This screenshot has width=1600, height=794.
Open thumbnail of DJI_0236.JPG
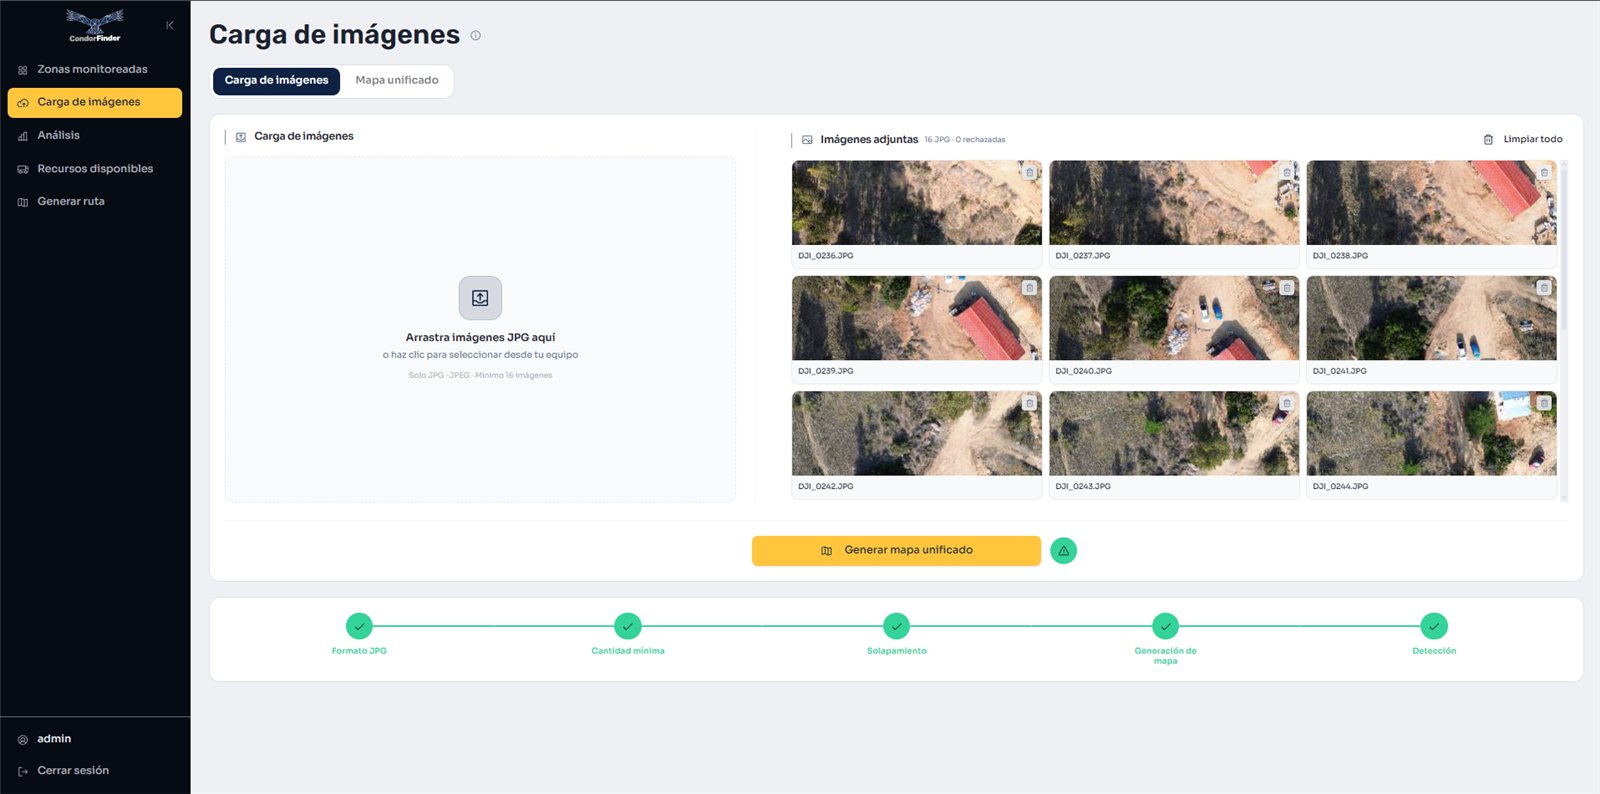coord(917,203)
